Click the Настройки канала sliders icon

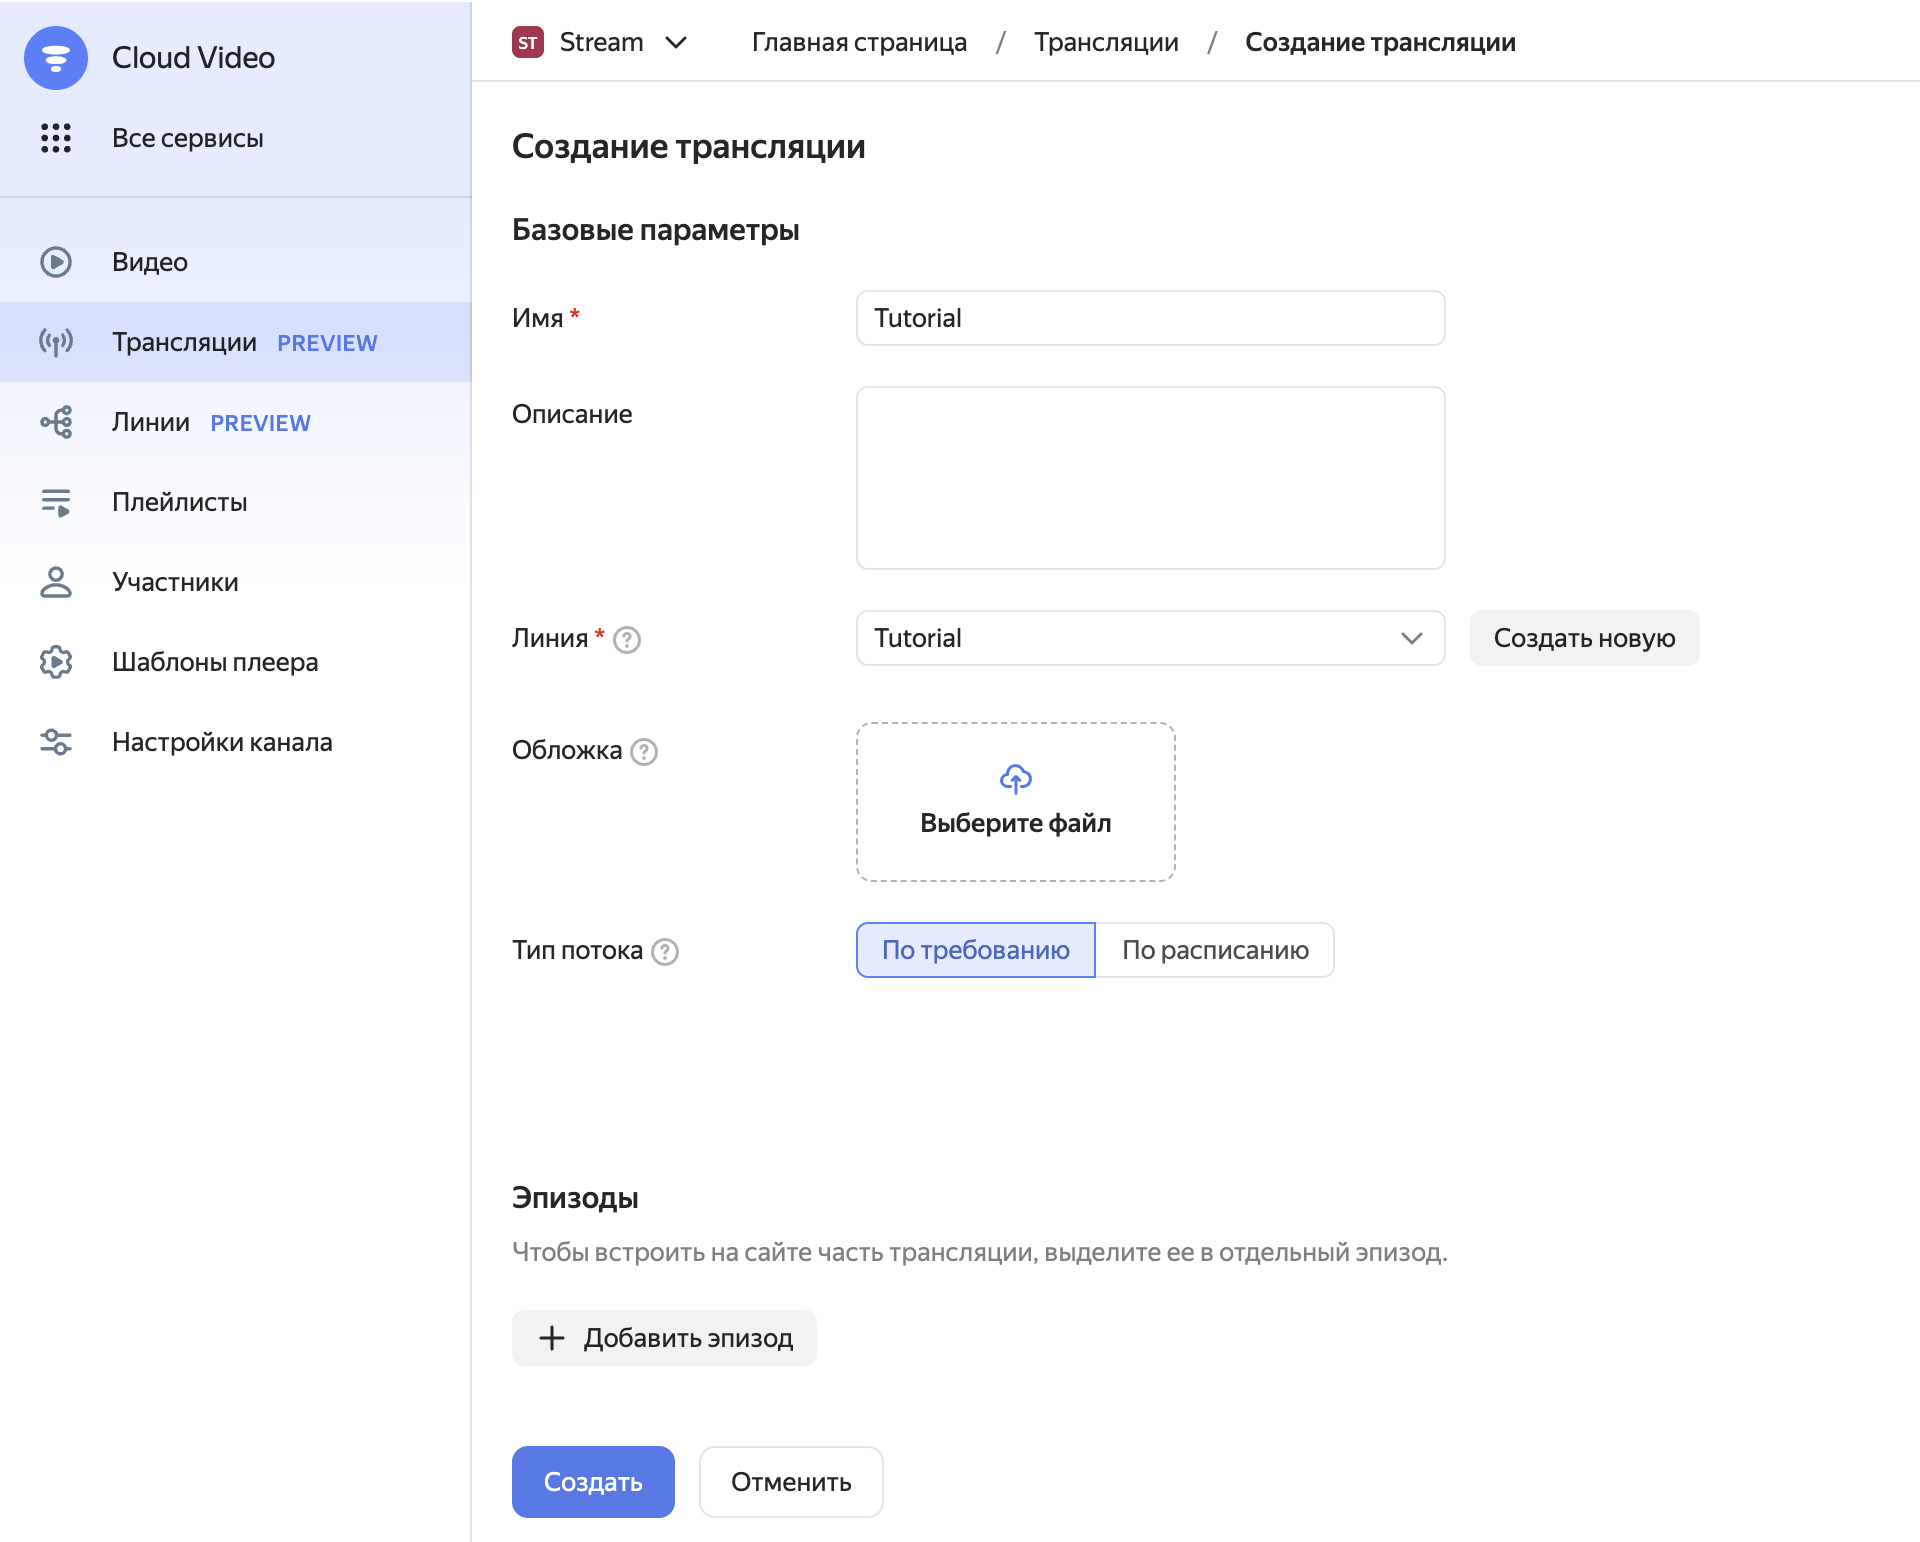coord(56,742)
